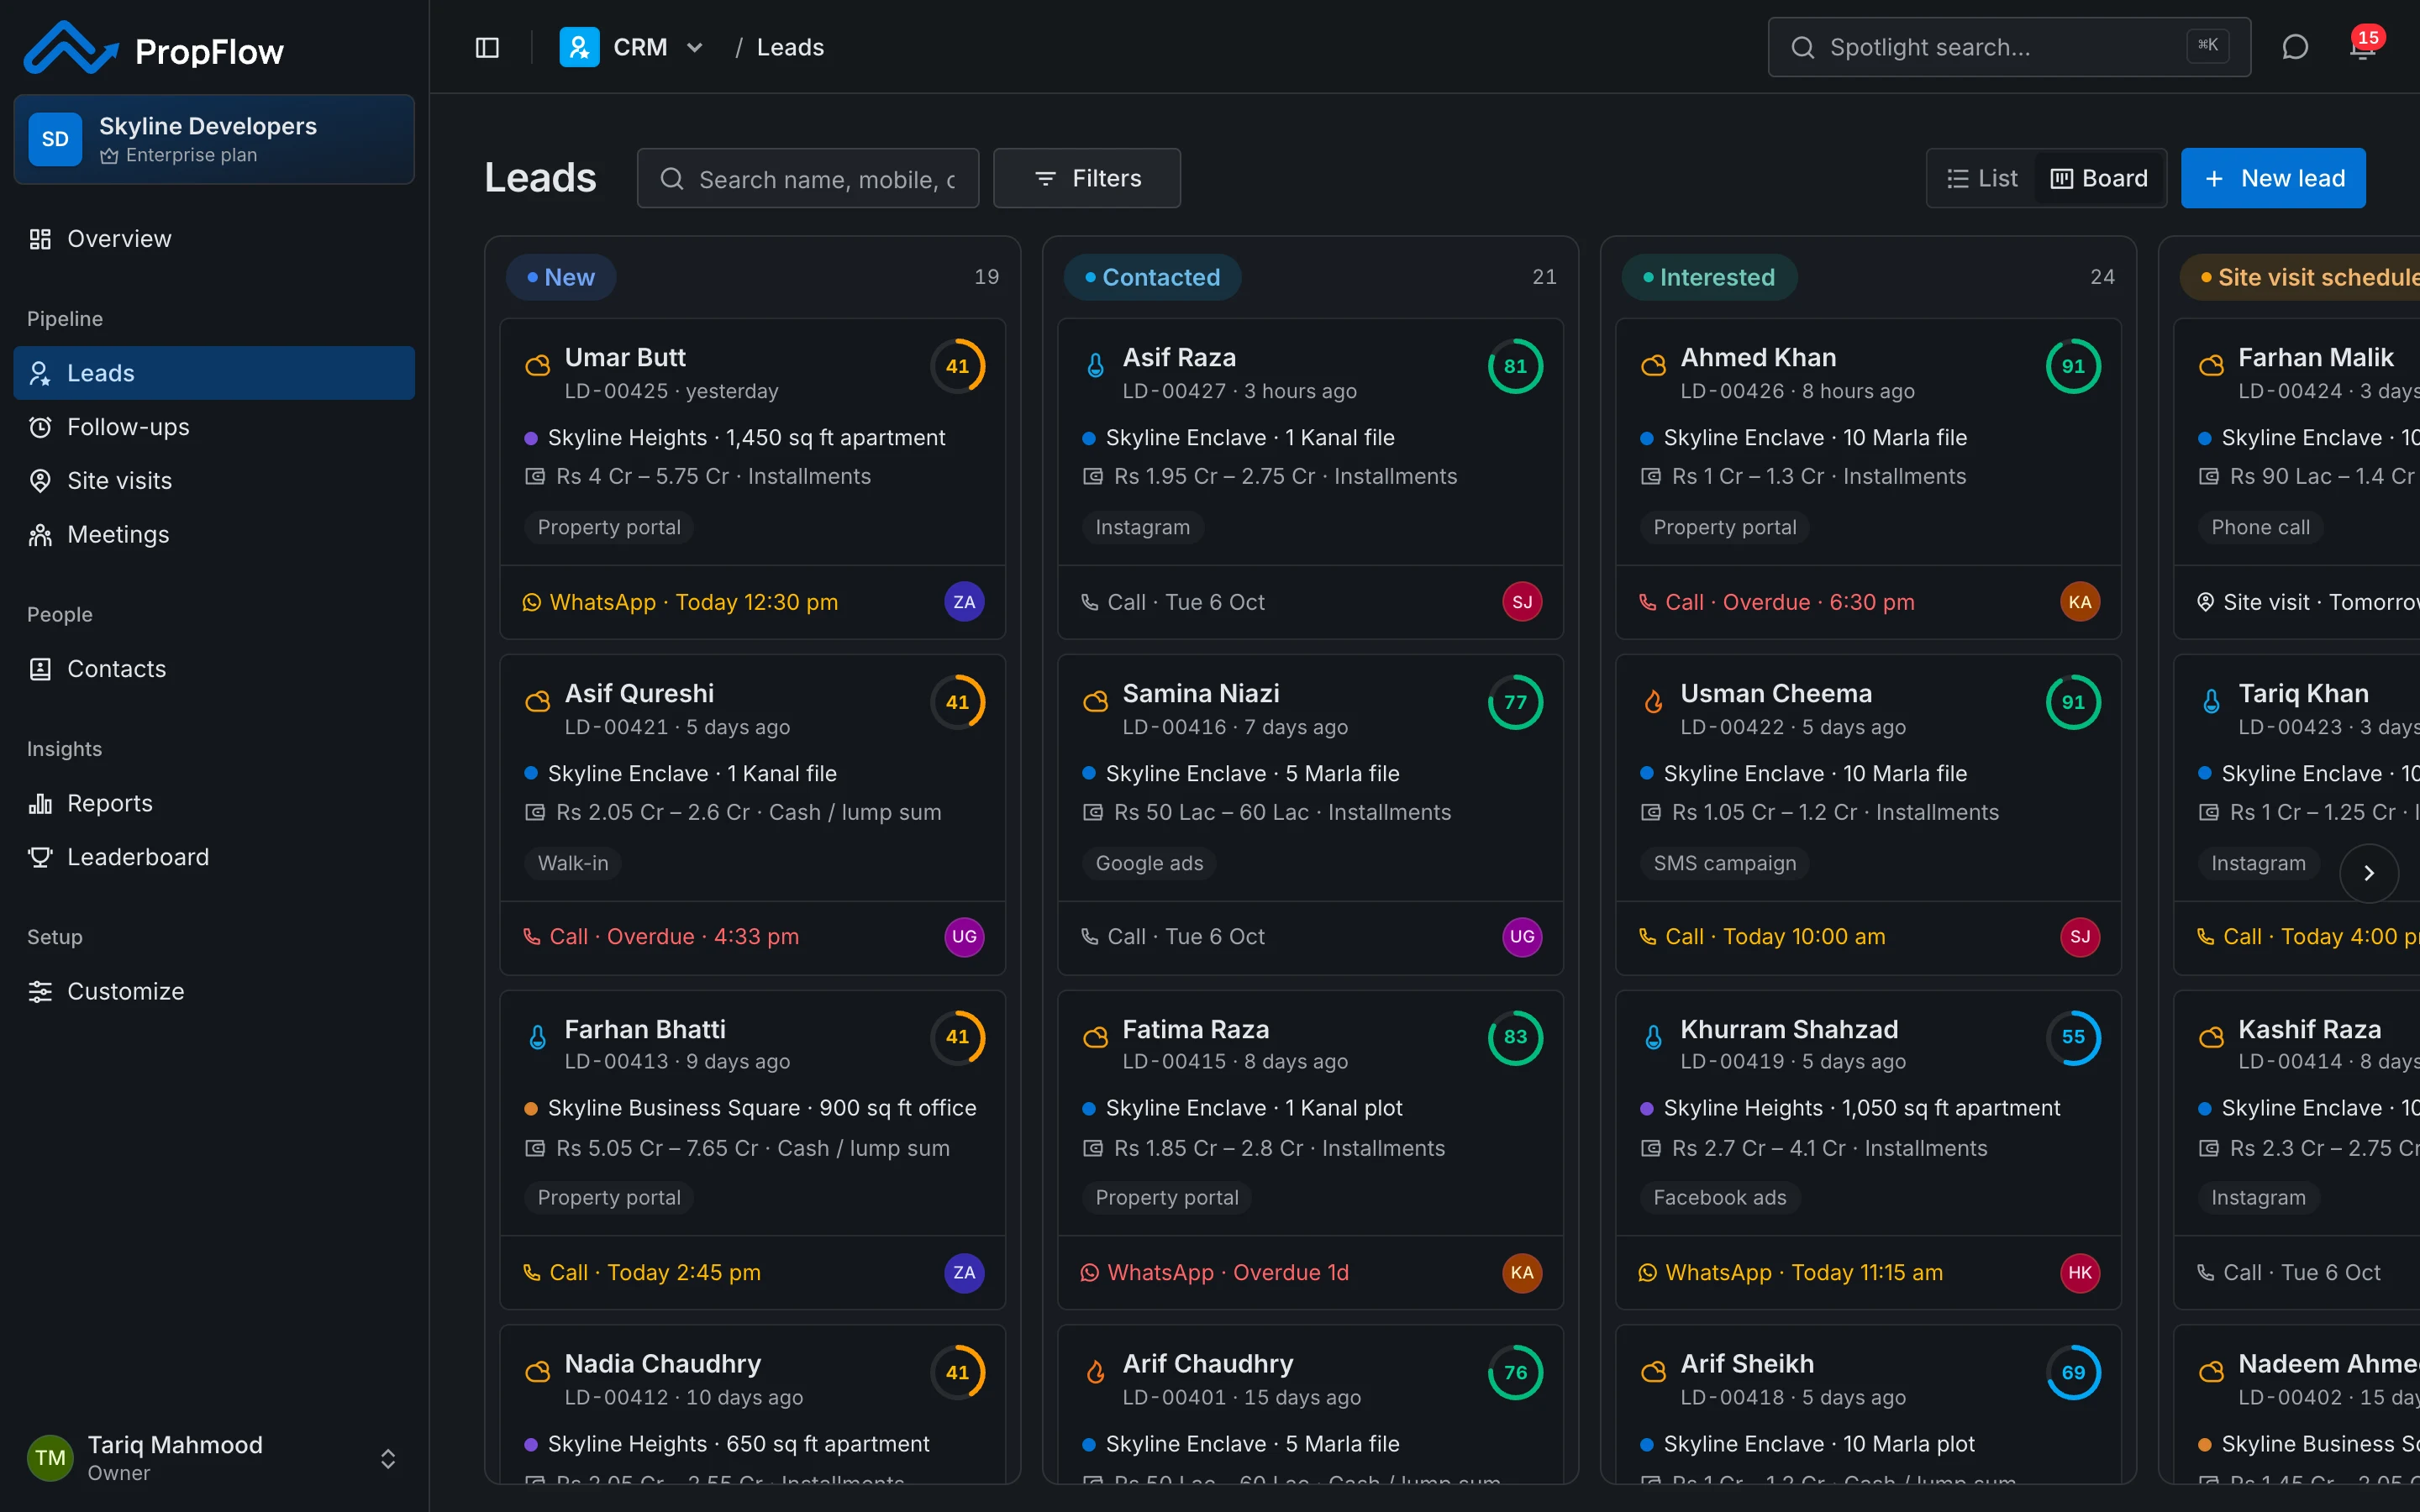Screen dimensions: 2420x1512
Task: Click KA assignee avatar on Ahmed Khan card
Action: [2080, 602]
